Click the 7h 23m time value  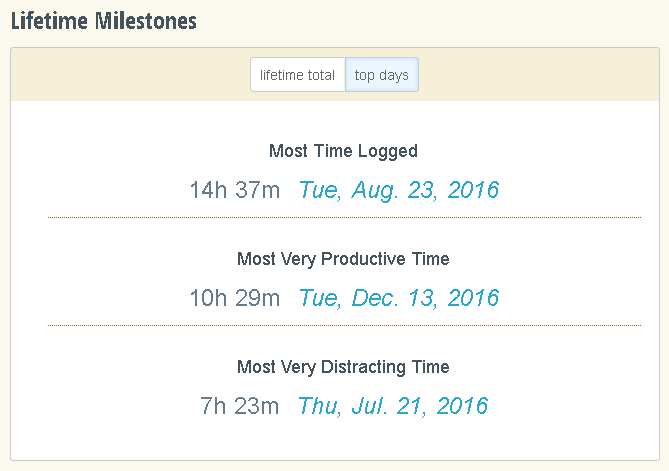point(239,405)
